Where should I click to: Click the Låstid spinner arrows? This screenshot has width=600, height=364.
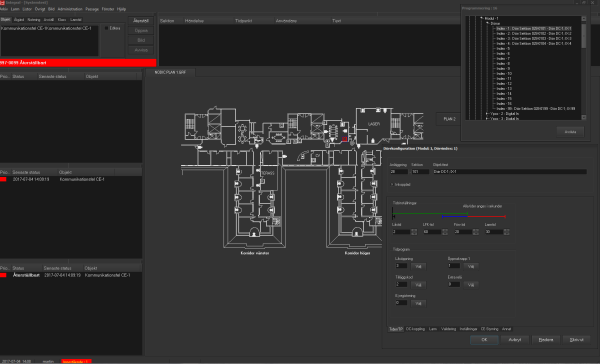(414, 232)
